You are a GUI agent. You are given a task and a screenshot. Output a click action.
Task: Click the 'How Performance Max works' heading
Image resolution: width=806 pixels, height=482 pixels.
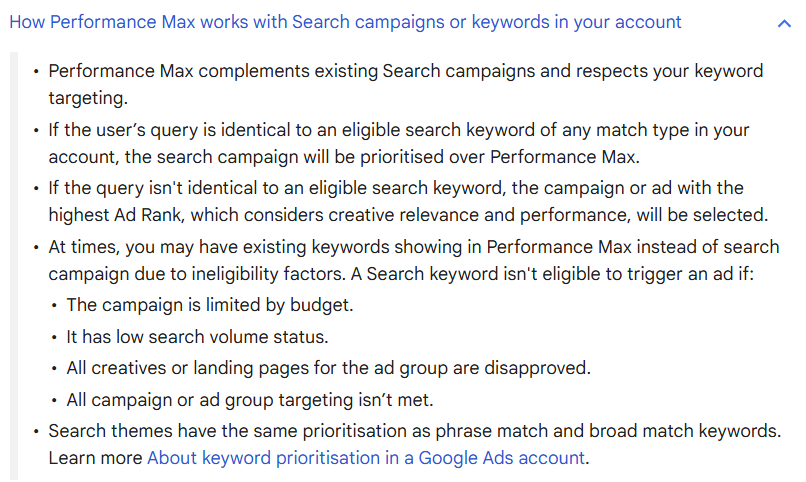coord(345,22)
